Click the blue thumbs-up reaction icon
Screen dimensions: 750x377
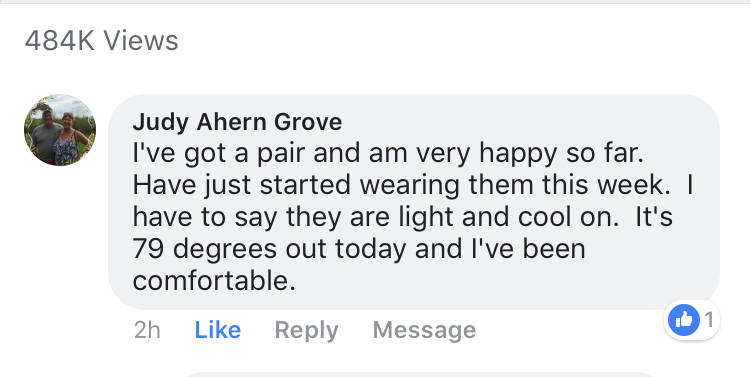click(684, 320)
